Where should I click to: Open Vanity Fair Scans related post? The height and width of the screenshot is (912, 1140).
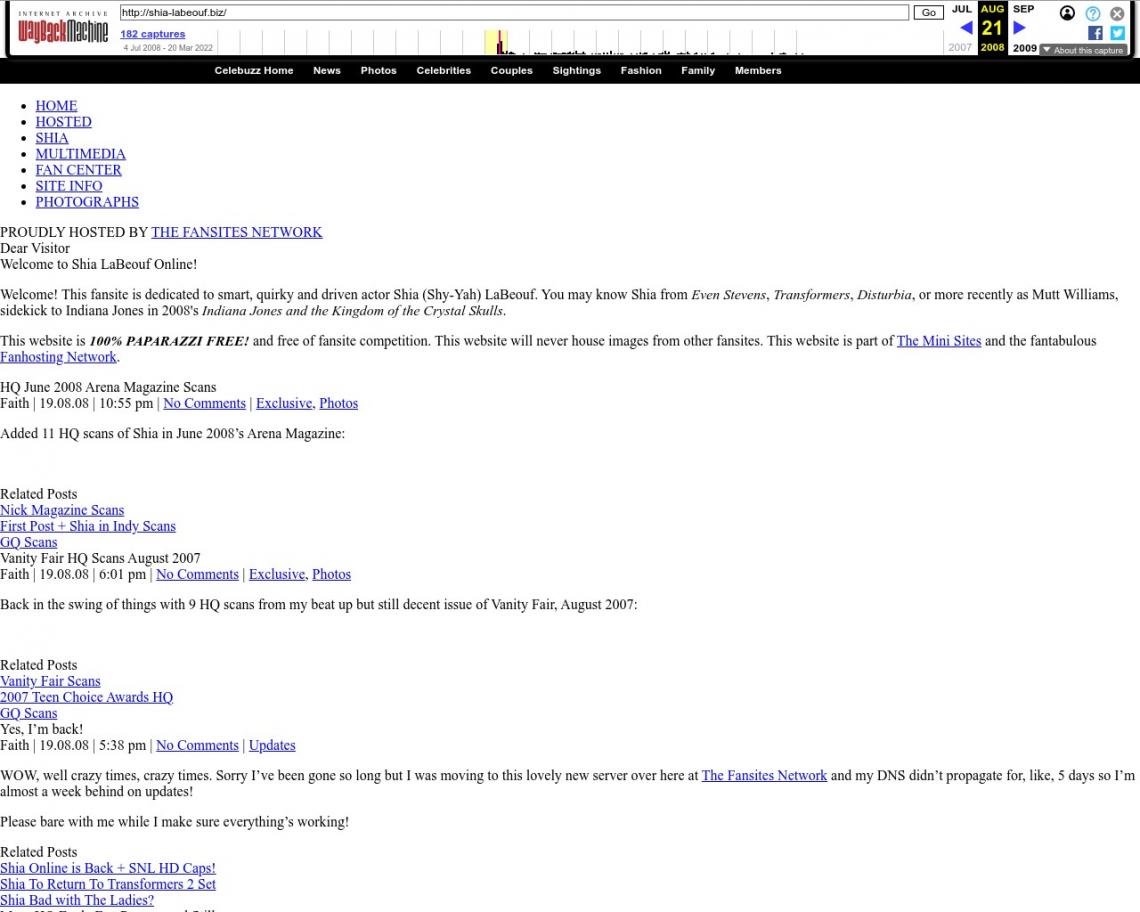click(50, 681)
